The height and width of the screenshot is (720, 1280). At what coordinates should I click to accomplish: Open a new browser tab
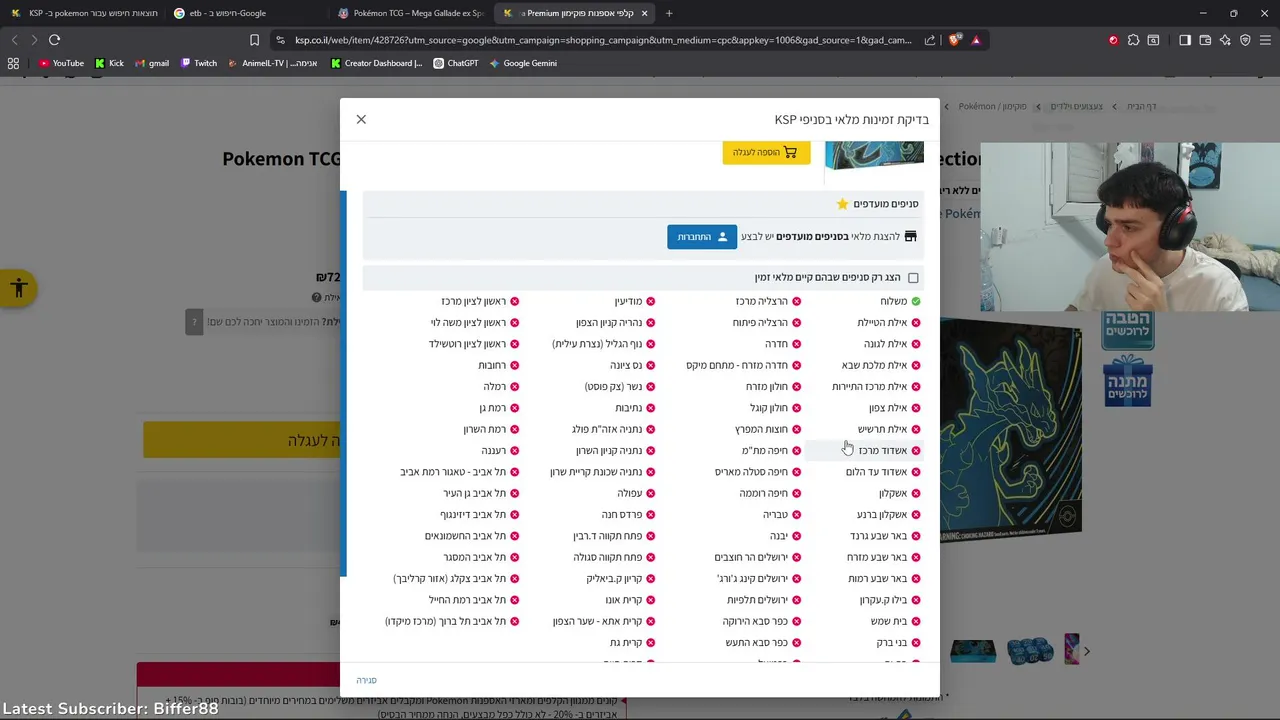point(669,13)
